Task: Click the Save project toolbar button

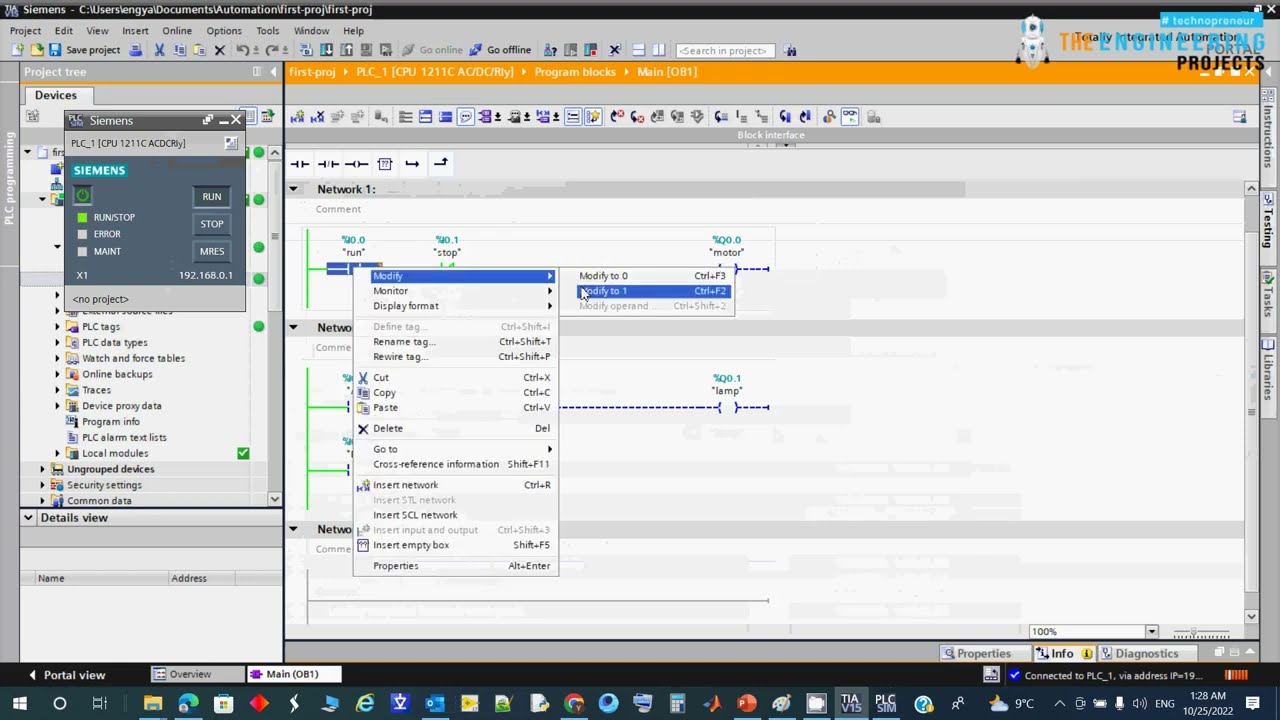Action: pos(85,50)
